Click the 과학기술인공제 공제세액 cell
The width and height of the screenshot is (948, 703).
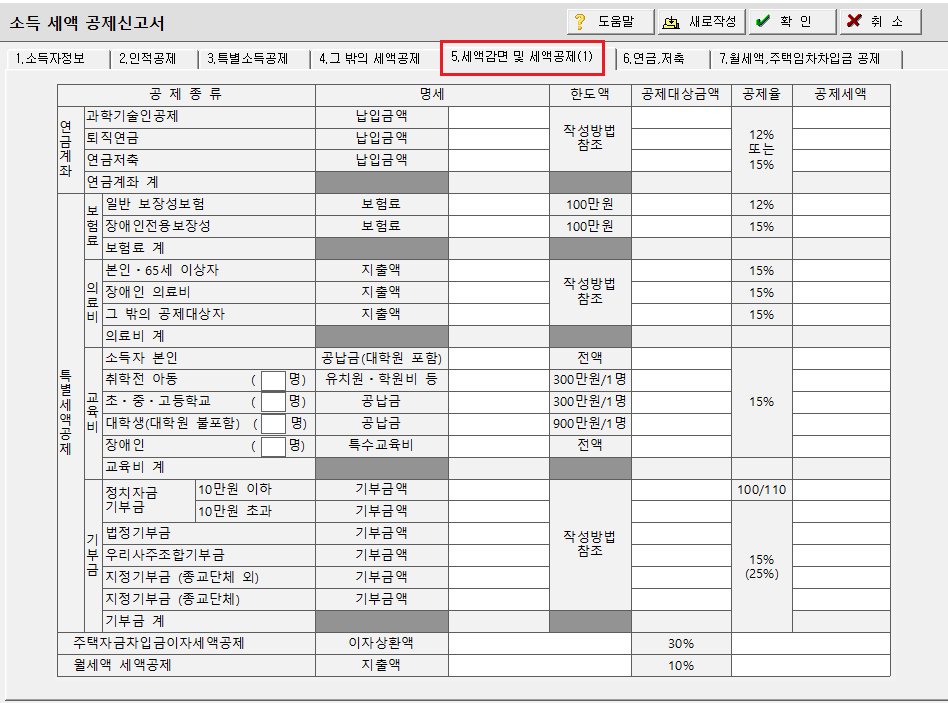pos(841,117)
